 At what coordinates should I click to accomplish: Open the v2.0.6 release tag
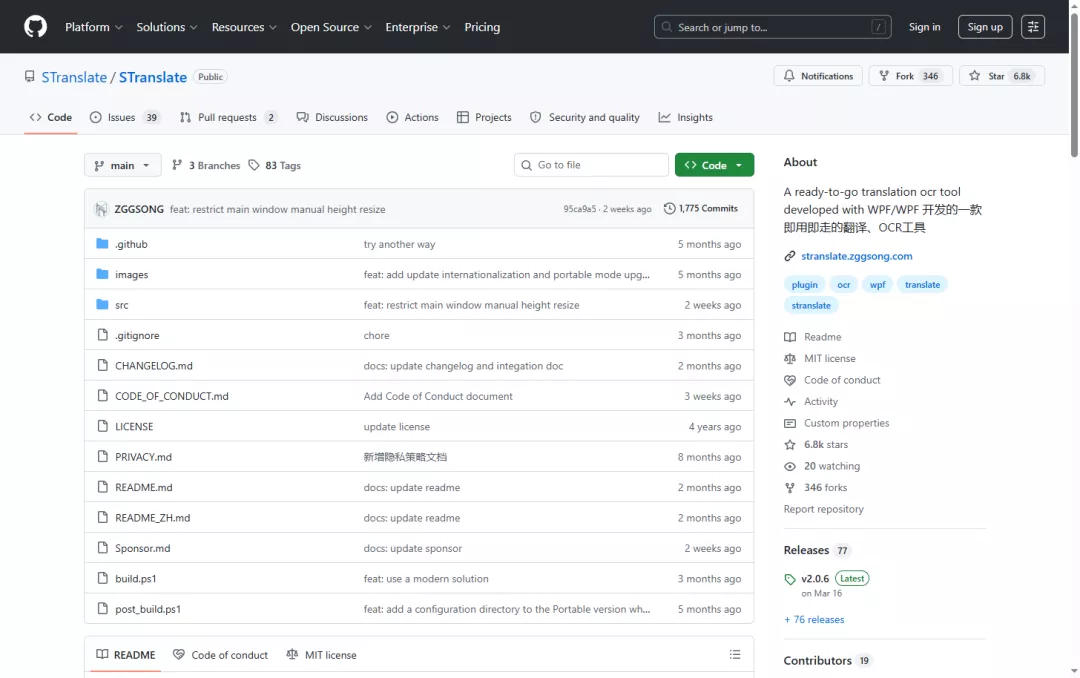815,579
